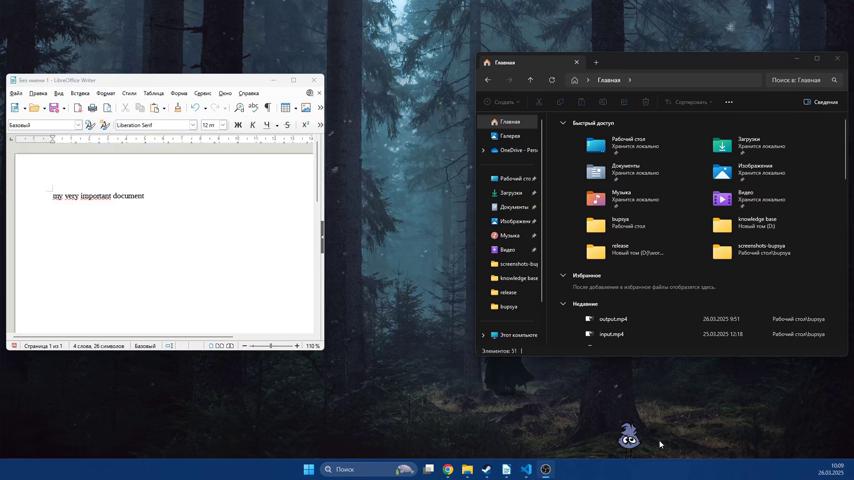Click the zoom slider in Writer status bar
The height and width of the screenshot is (480, 854).
[x=270, y=346]
